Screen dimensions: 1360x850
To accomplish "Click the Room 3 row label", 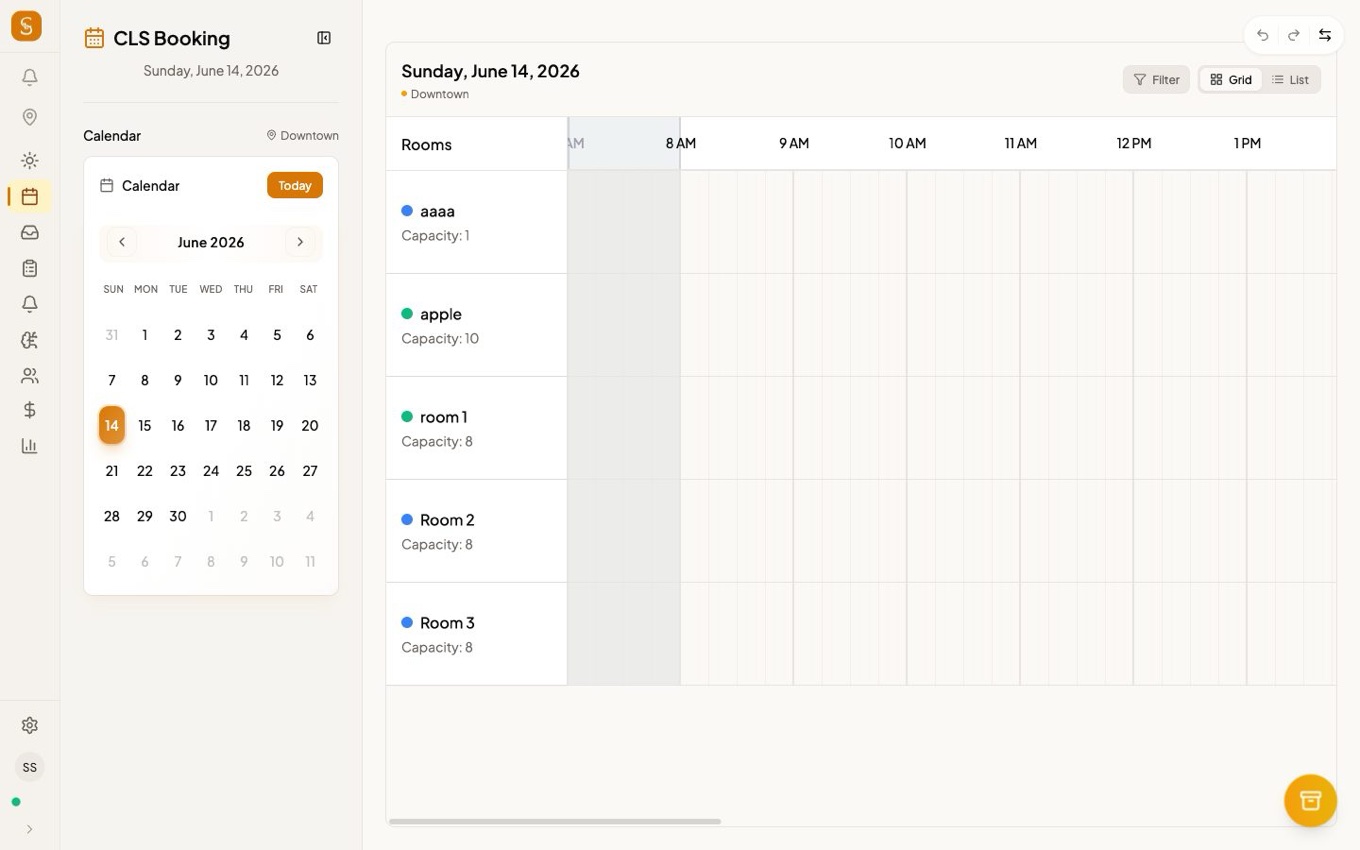I will tap(447, 623).
